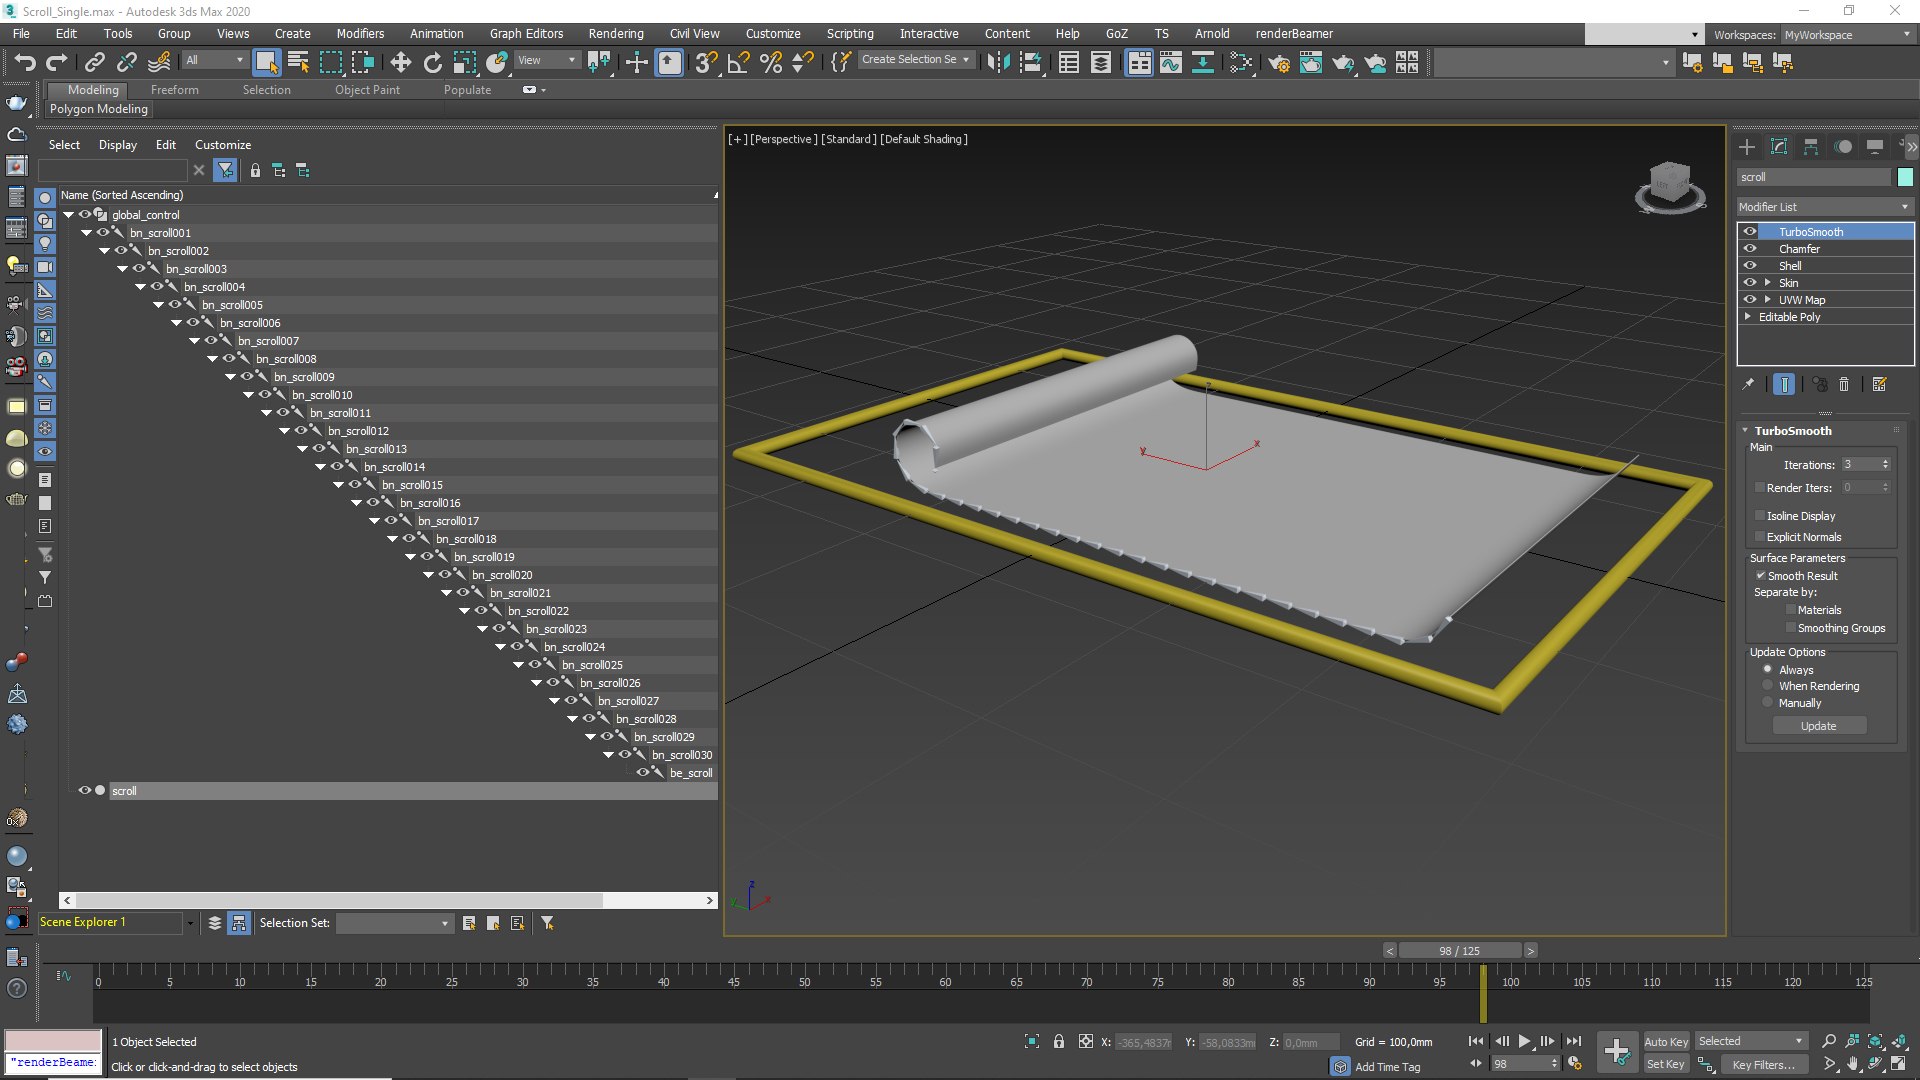This screenshot has width=1920, height=1080.
Task: Click the Iterations value field
Action: 1861,464
